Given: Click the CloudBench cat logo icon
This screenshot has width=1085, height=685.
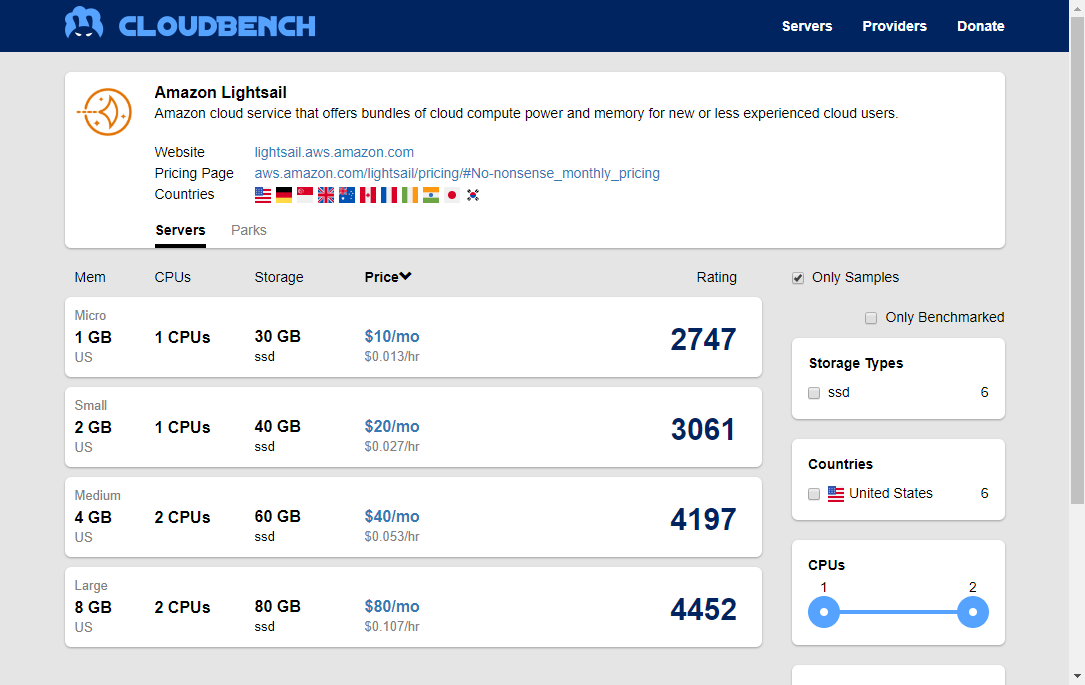Looking at the screenshot, I should (x=84, y=23).
